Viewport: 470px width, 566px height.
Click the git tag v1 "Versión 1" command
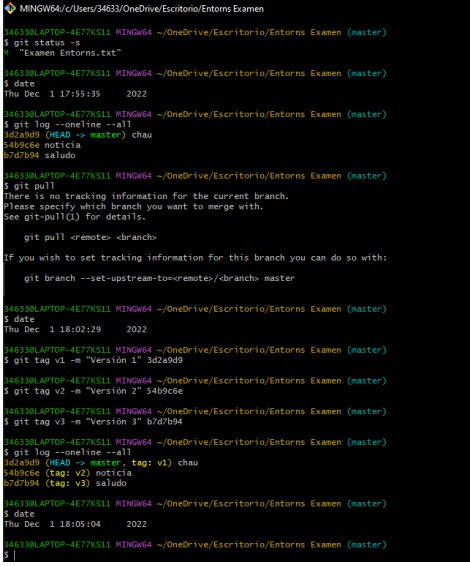pos(93,360)
